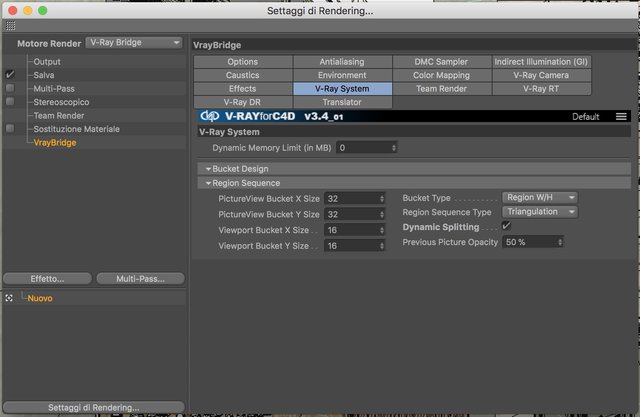Open the Team Render tab
This screenshot has width=640, height=417.
tap(441, 89)
